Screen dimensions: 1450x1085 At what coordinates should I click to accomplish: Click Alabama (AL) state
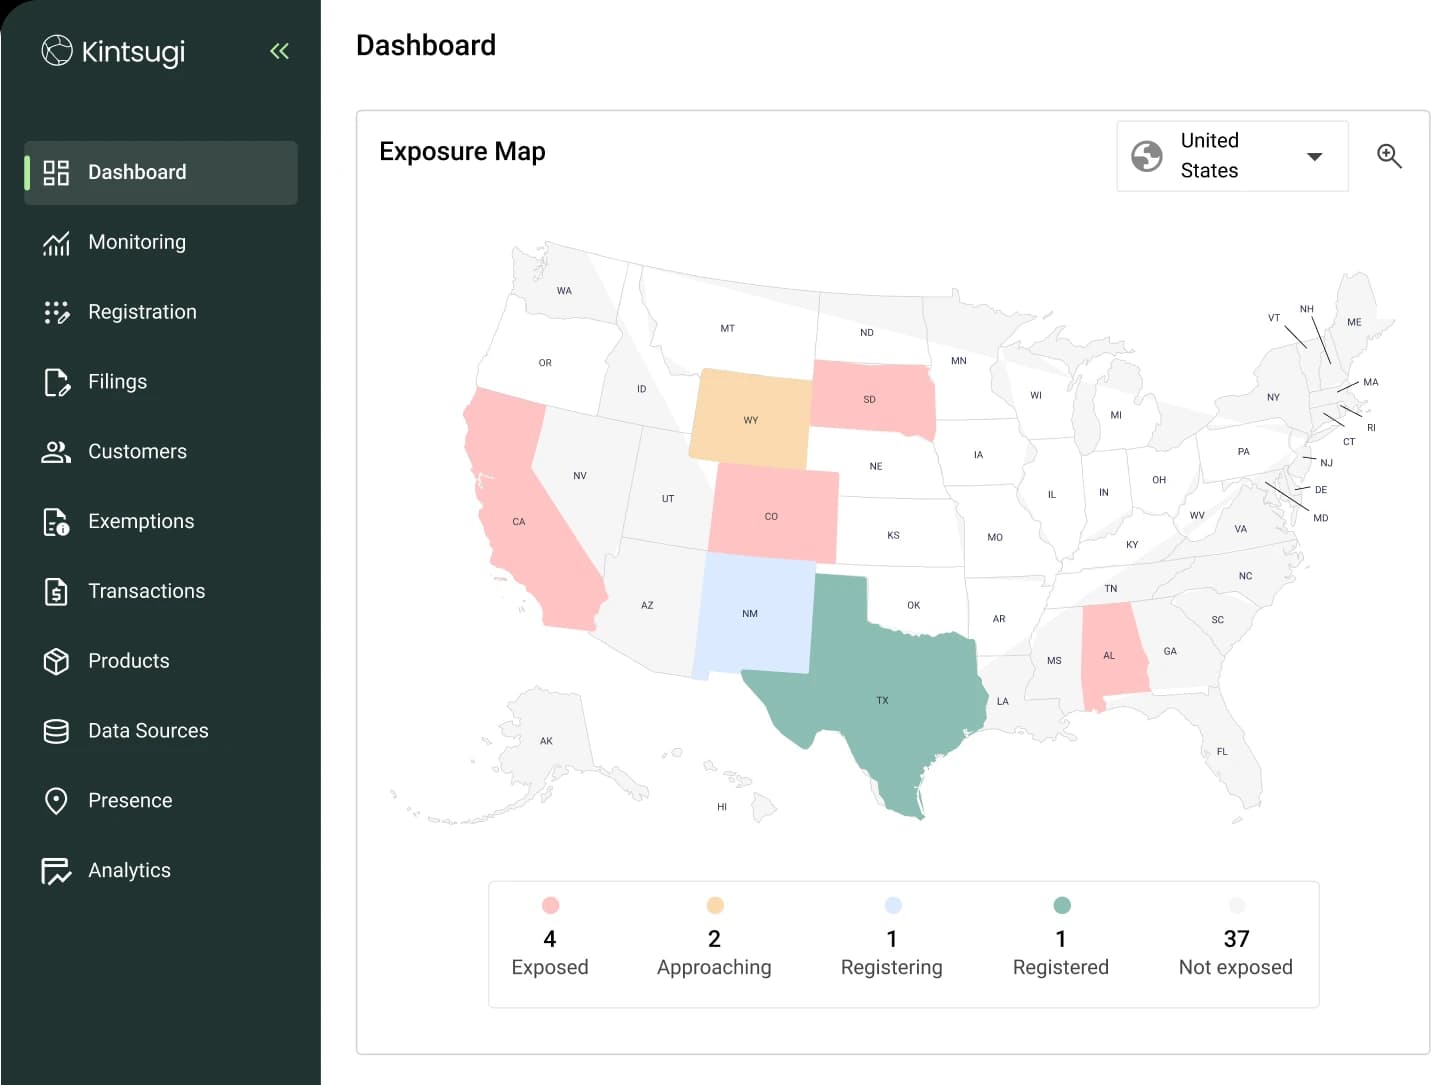1110,654
